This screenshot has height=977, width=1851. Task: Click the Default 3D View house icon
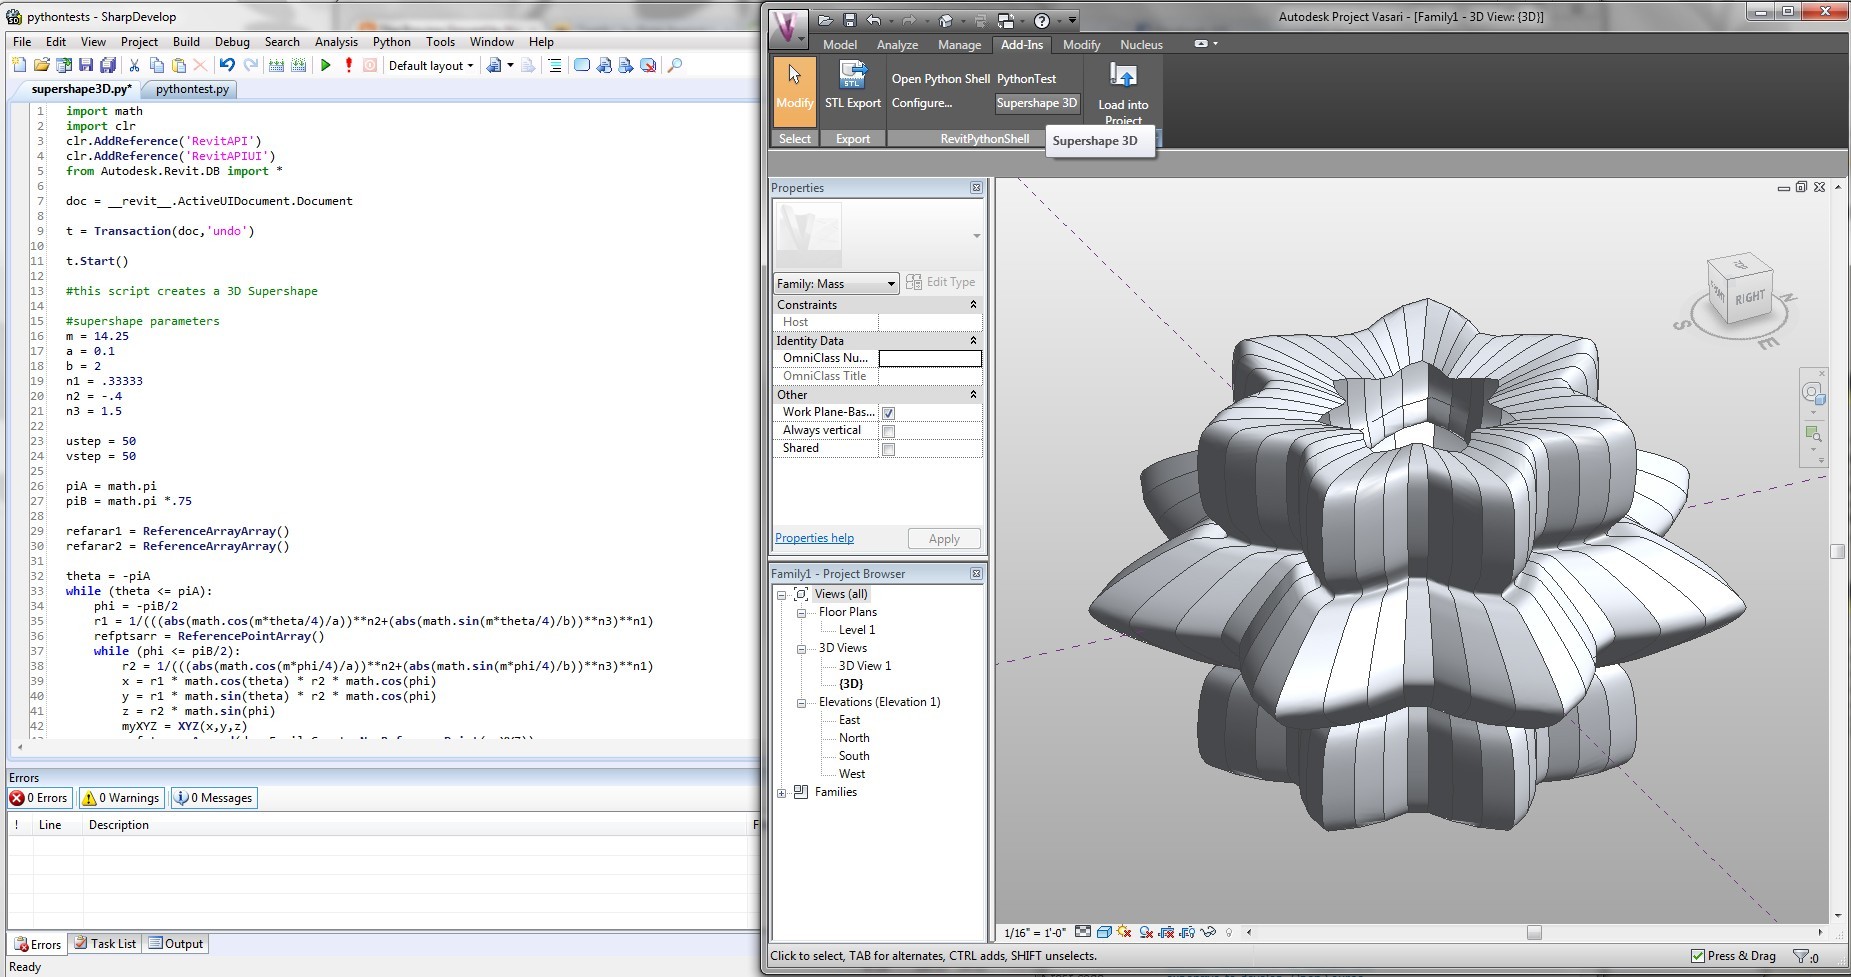coord(945,20)
